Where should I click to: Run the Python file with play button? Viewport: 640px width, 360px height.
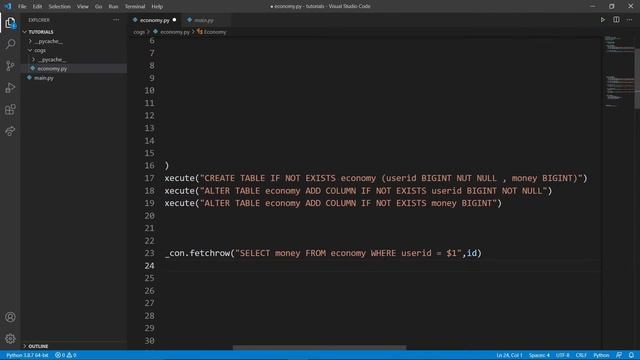(602, 20)
